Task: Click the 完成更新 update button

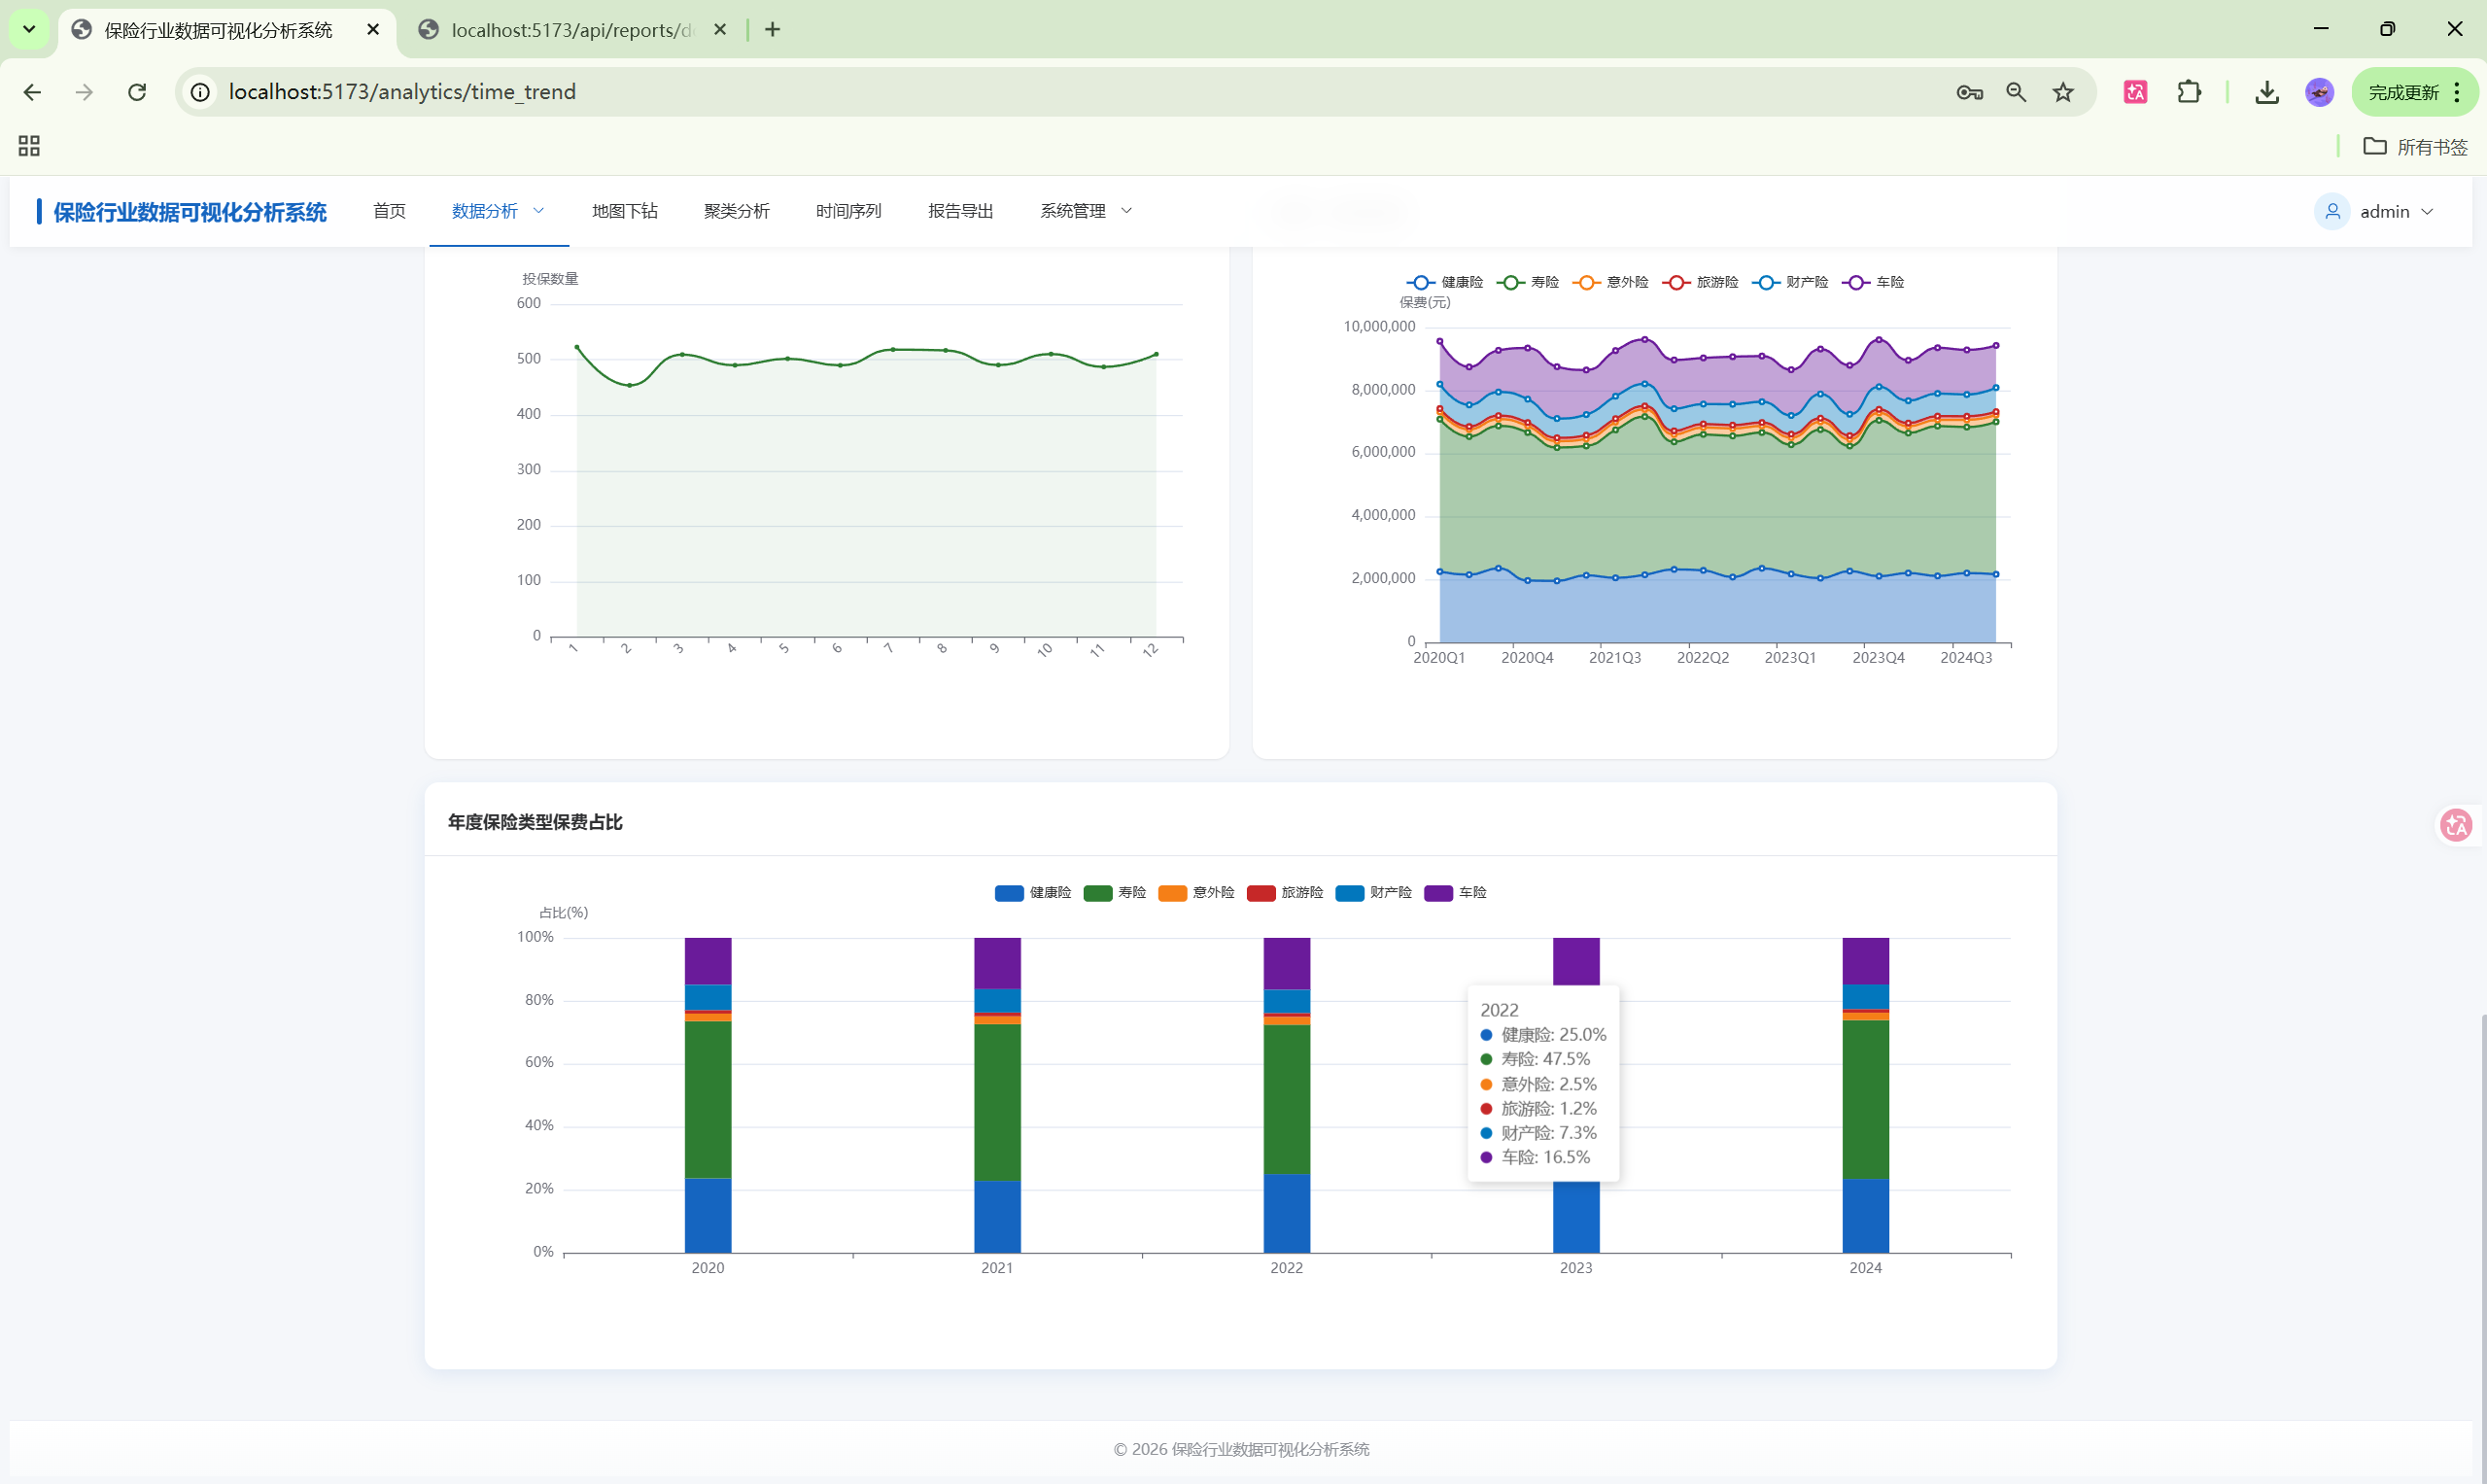Action: coord(2403,92)
